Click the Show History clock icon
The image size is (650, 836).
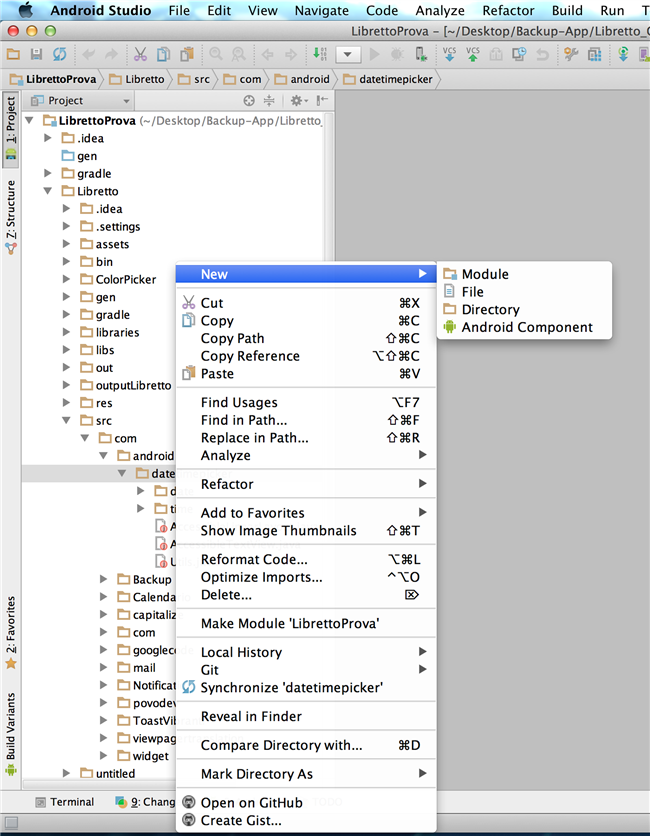point(519,54)
